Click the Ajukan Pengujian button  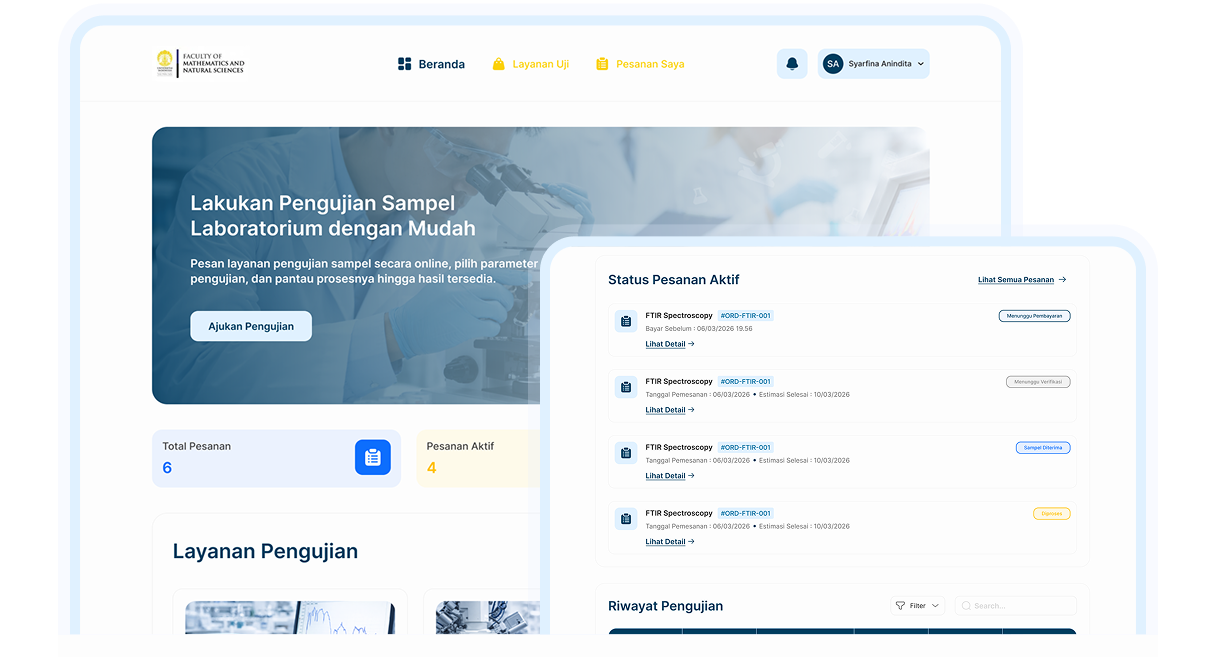click(x=251, y=326)
